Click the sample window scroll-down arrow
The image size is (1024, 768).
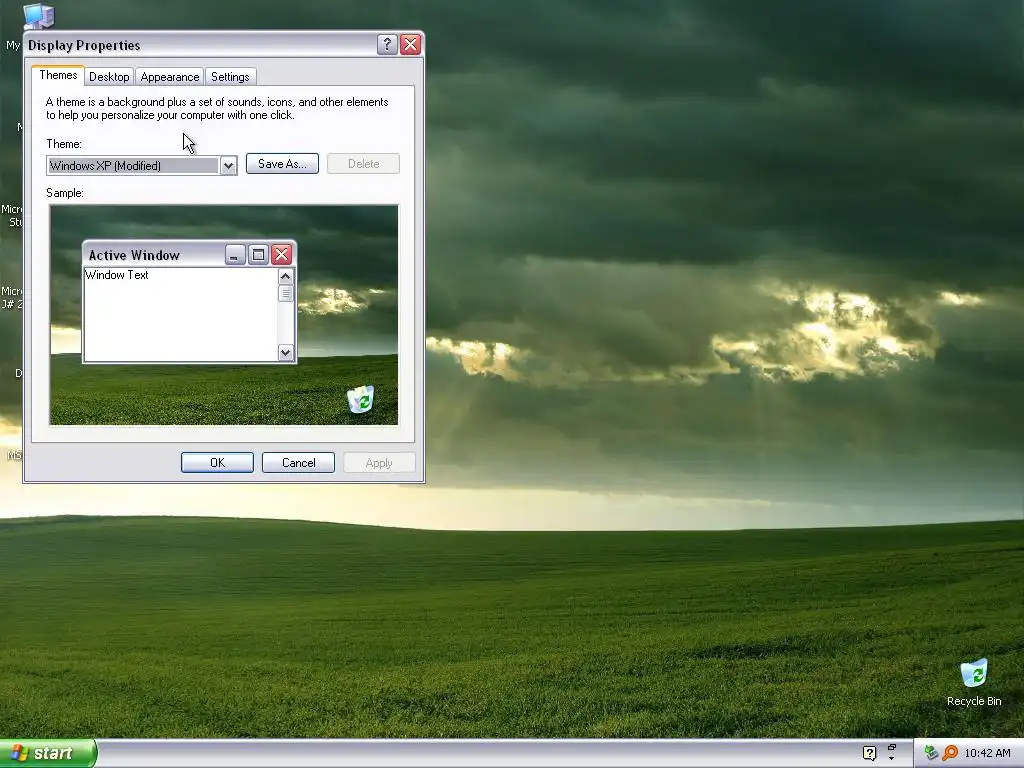coord(285,353)
